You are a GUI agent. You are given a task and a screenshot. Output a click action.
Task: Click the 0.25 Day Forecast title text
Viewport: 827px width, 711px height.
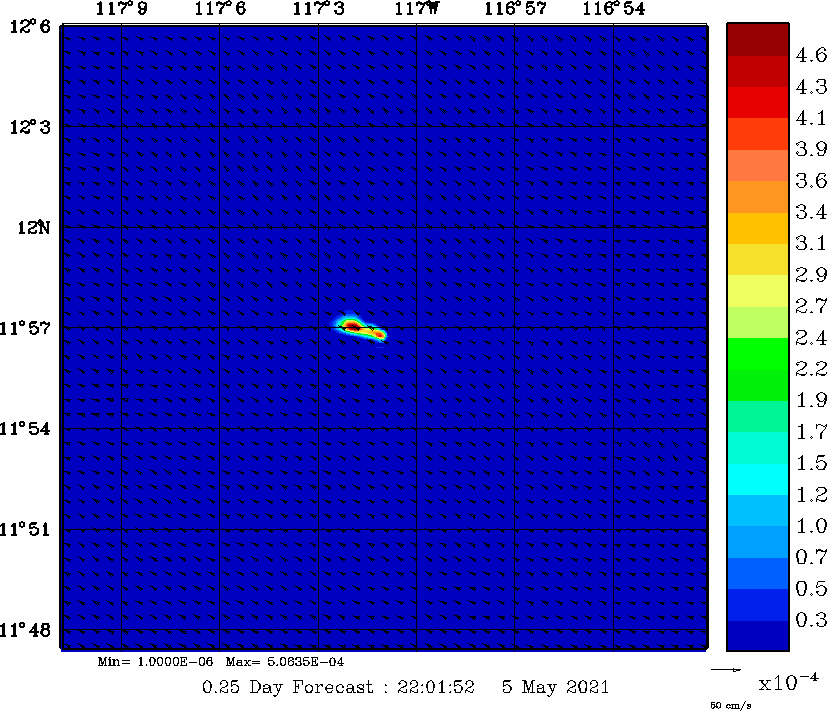point(287,687)
